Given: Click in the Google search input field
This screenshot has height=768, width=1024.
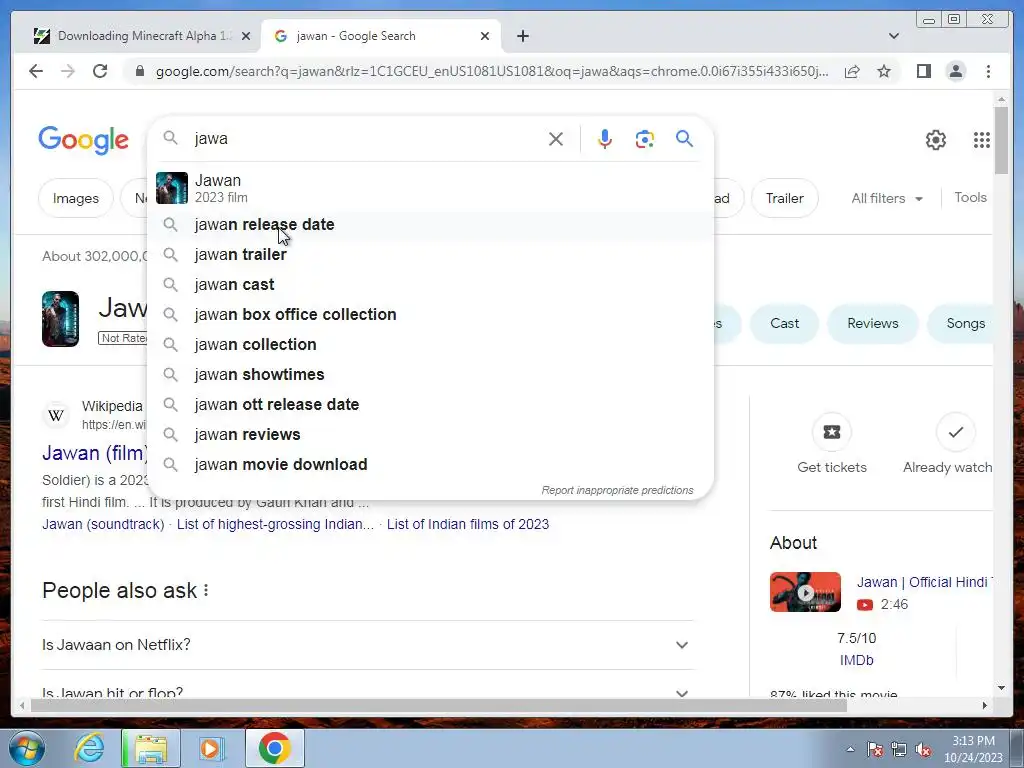Looking at the screenshot, I should pos(366,138).
